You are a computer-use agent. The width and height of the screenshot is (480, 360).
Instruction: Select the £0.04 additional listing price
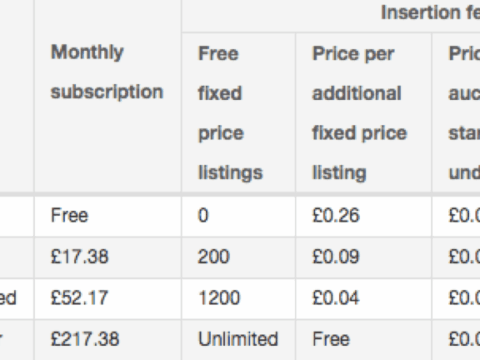click(336, 298)
